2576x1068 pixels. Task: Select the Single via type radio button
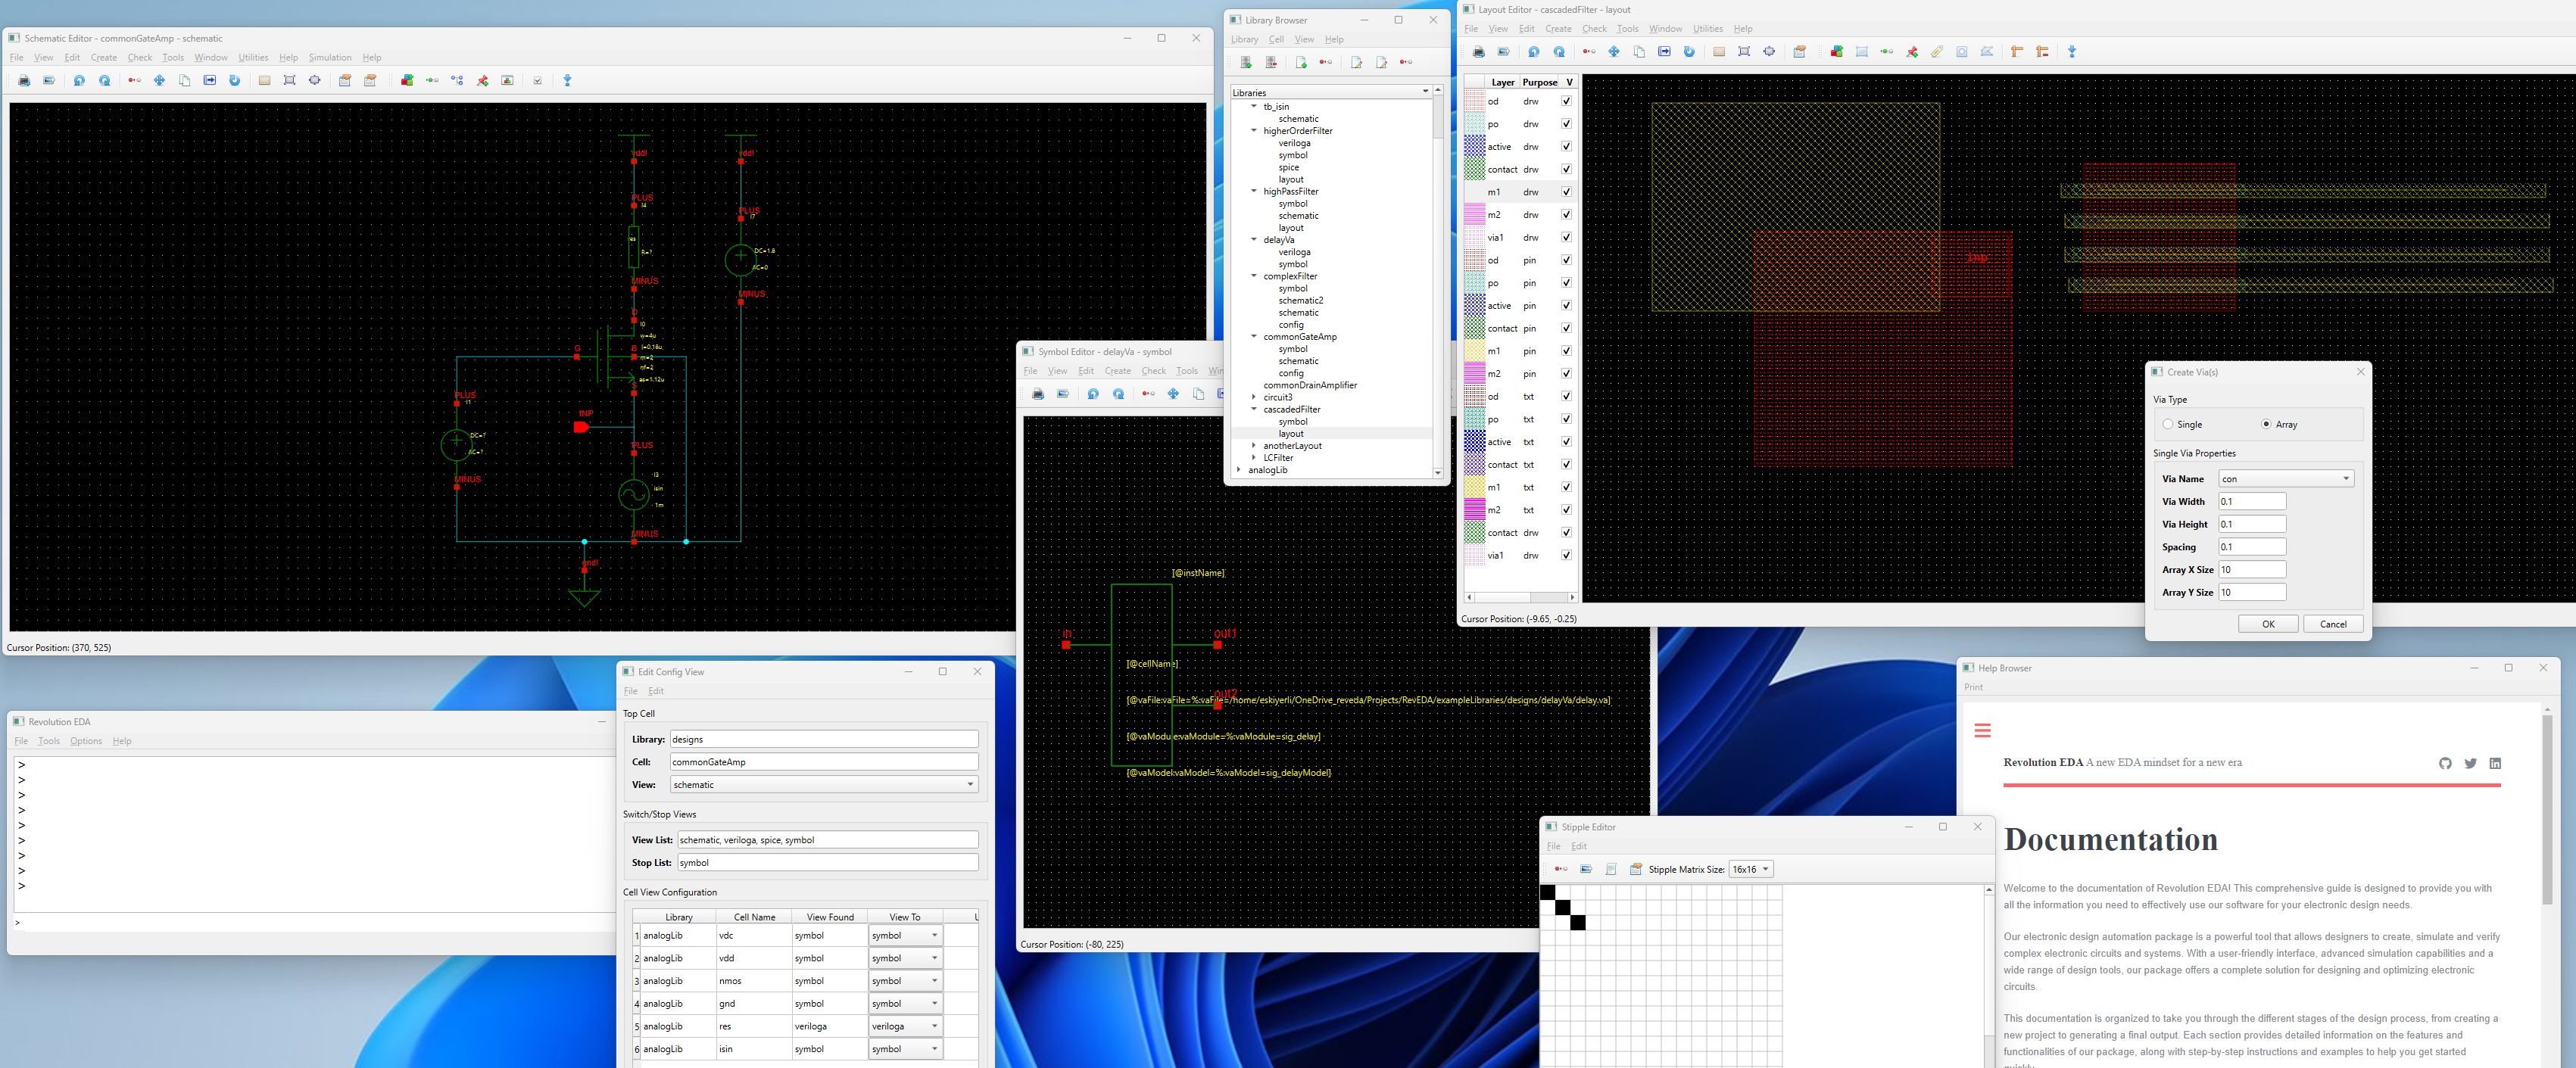[2168, 424]
